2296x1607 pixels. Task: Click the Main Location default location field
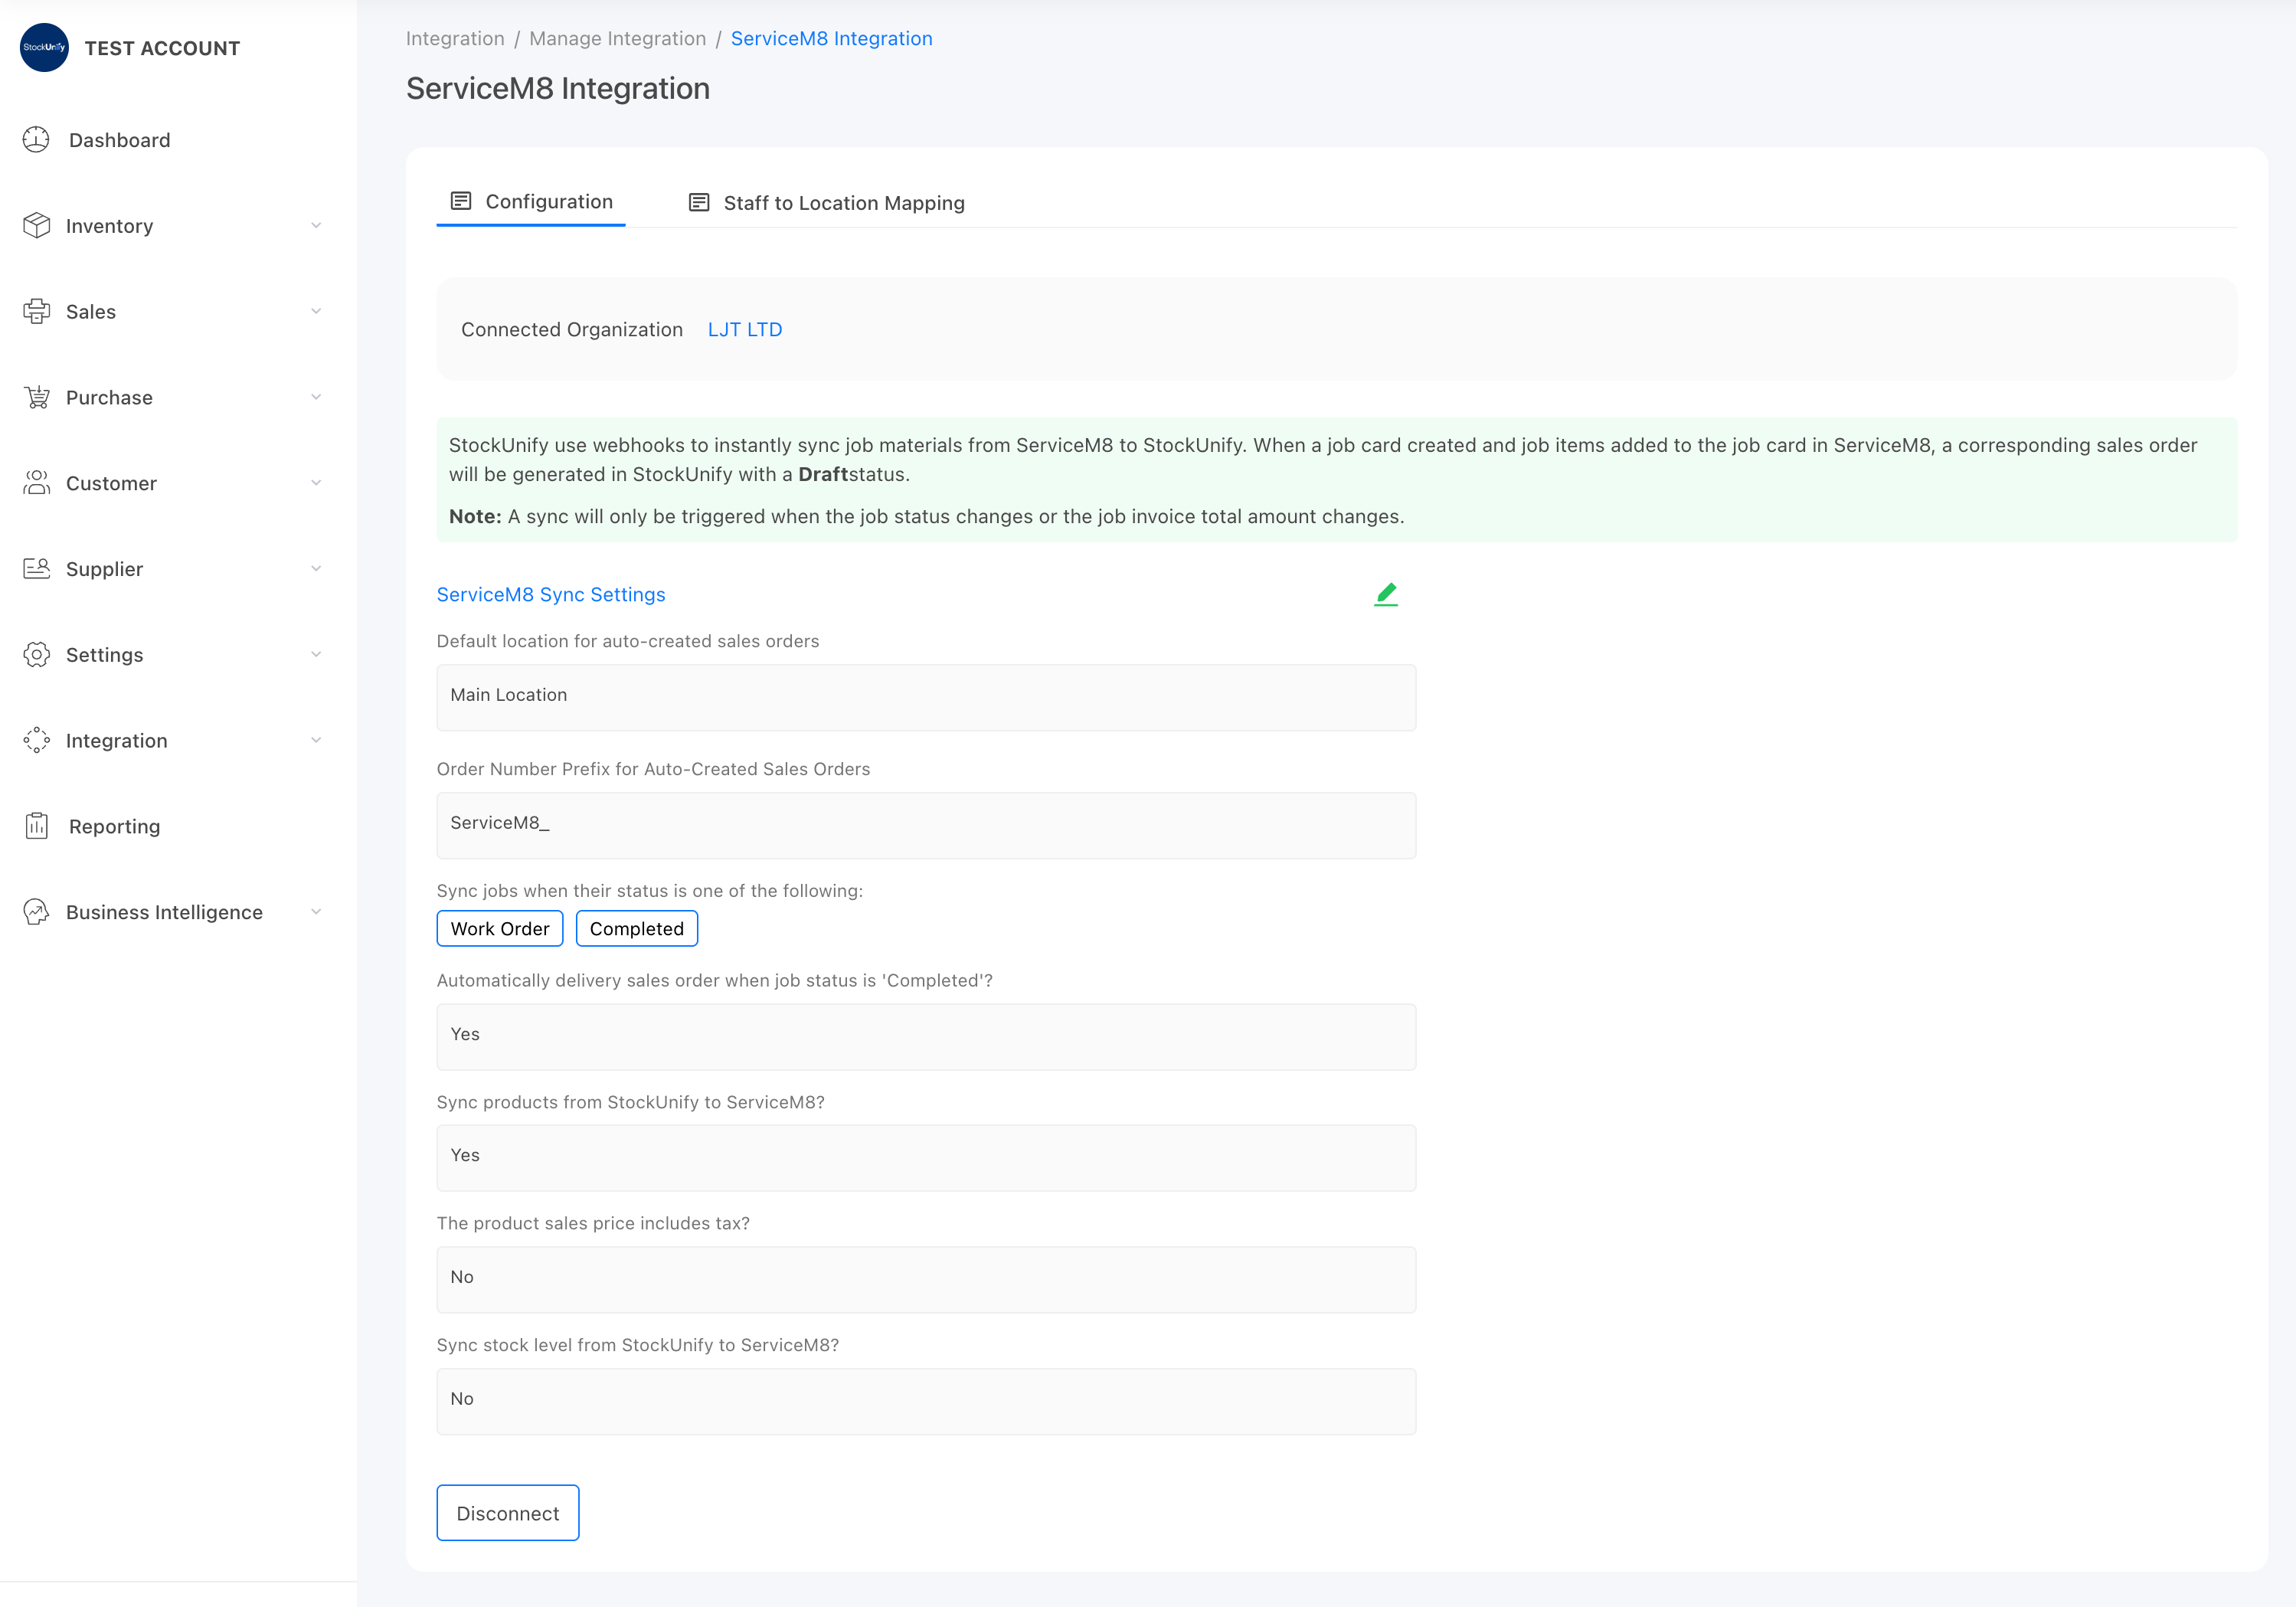pos(926,698)
